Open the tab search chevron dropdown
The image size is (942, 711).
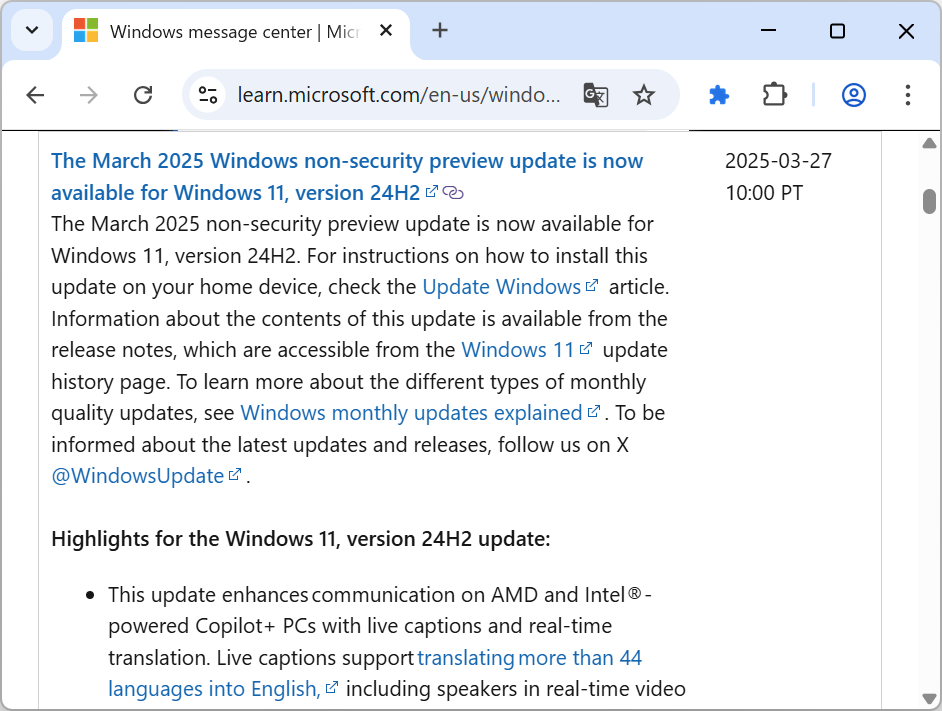tap(31, 30)
